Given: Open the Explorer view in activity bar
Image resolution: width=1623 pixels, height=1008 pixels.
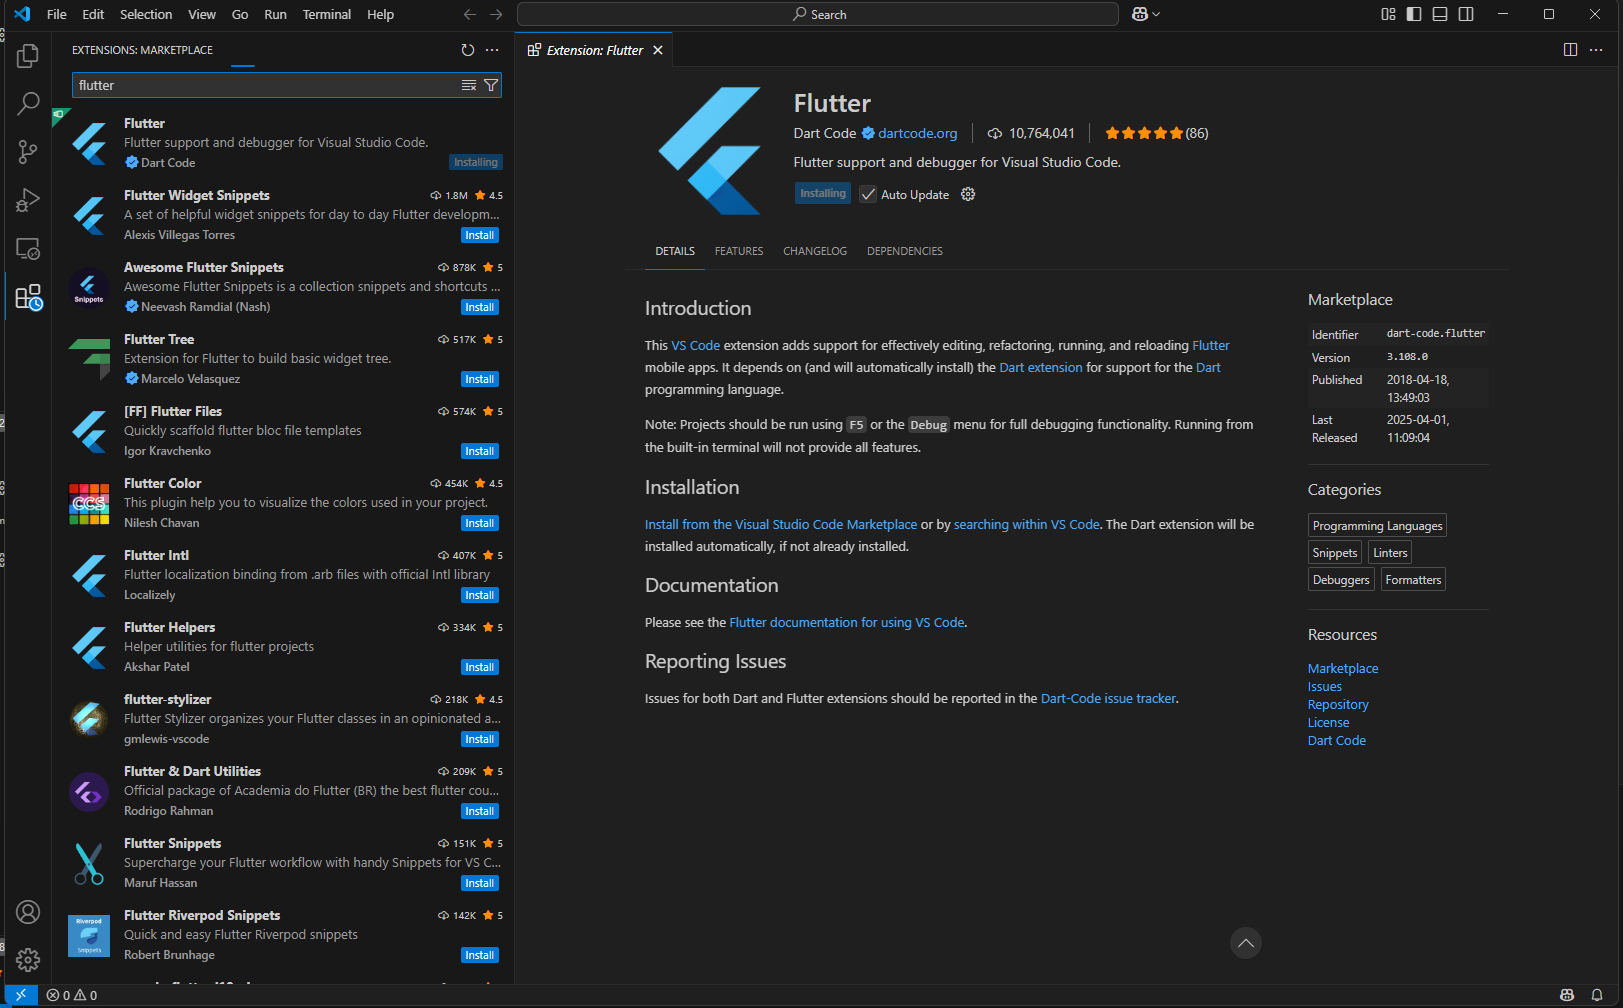Looking at the screenshot, I should (x=28, y=56).
